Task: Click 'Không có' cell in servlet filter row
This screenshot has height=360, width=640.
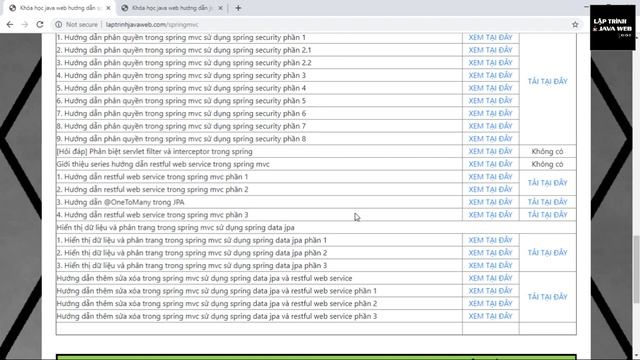Action: (547, 151)
